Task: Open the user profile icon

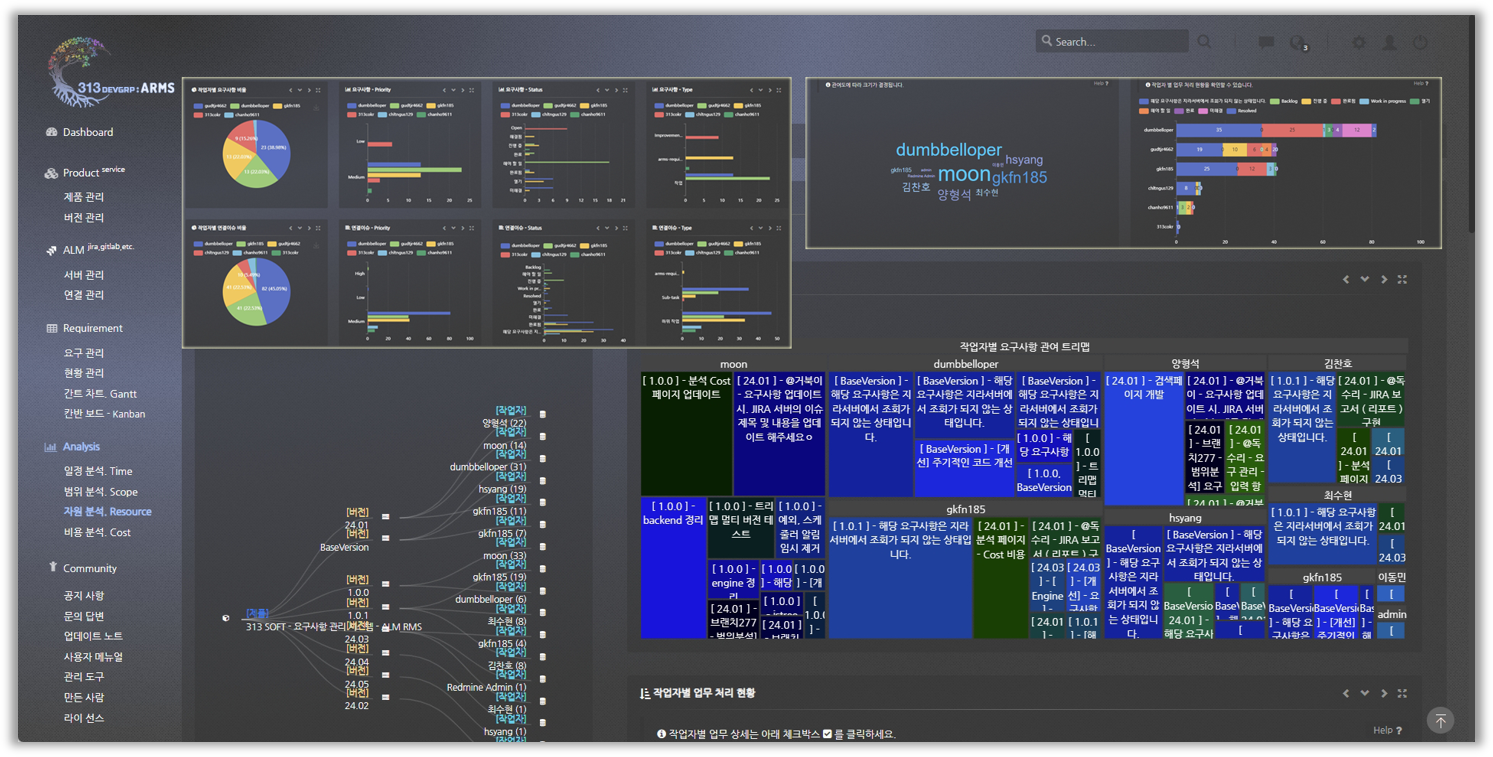Action: pos(1389,42)
